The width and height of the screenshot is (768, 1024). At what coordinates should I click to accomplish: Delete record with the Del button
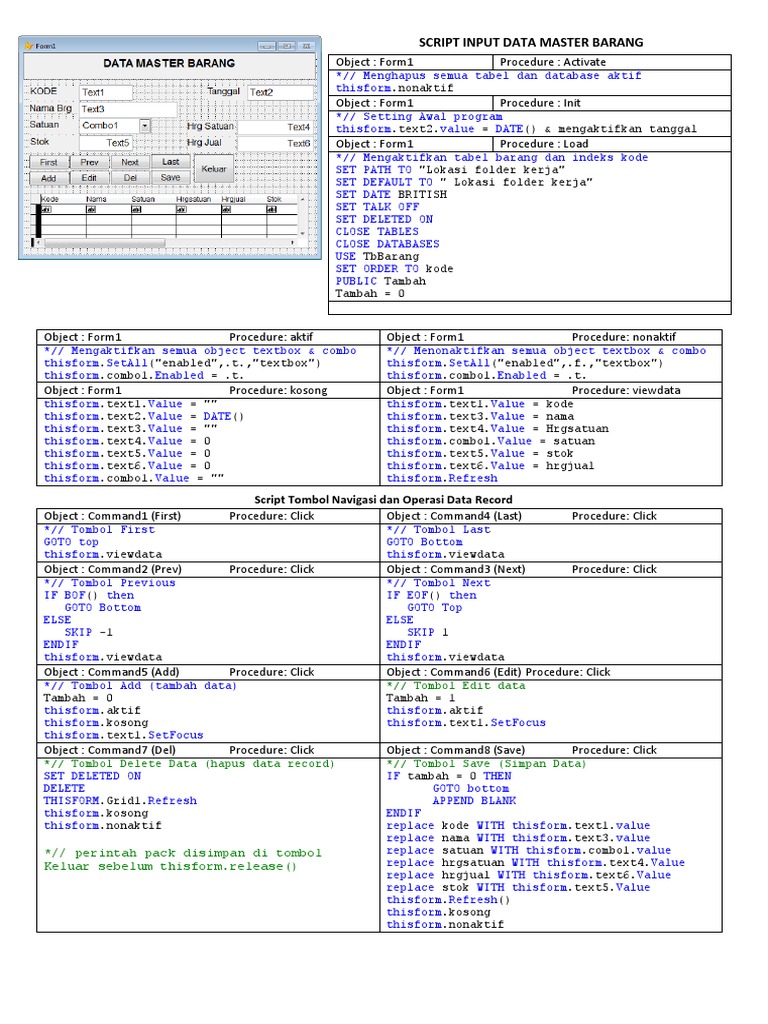tap(130, 178)
